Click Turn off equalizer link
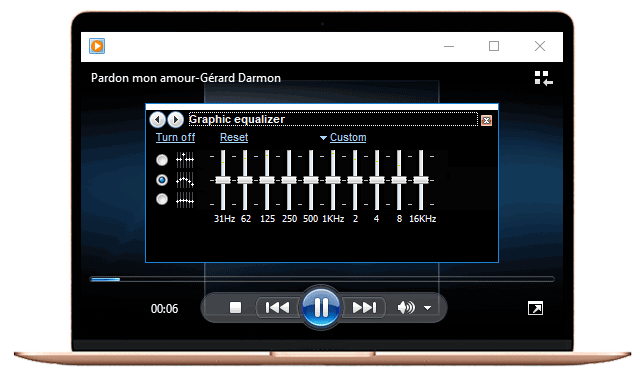 tap(176, 137)
